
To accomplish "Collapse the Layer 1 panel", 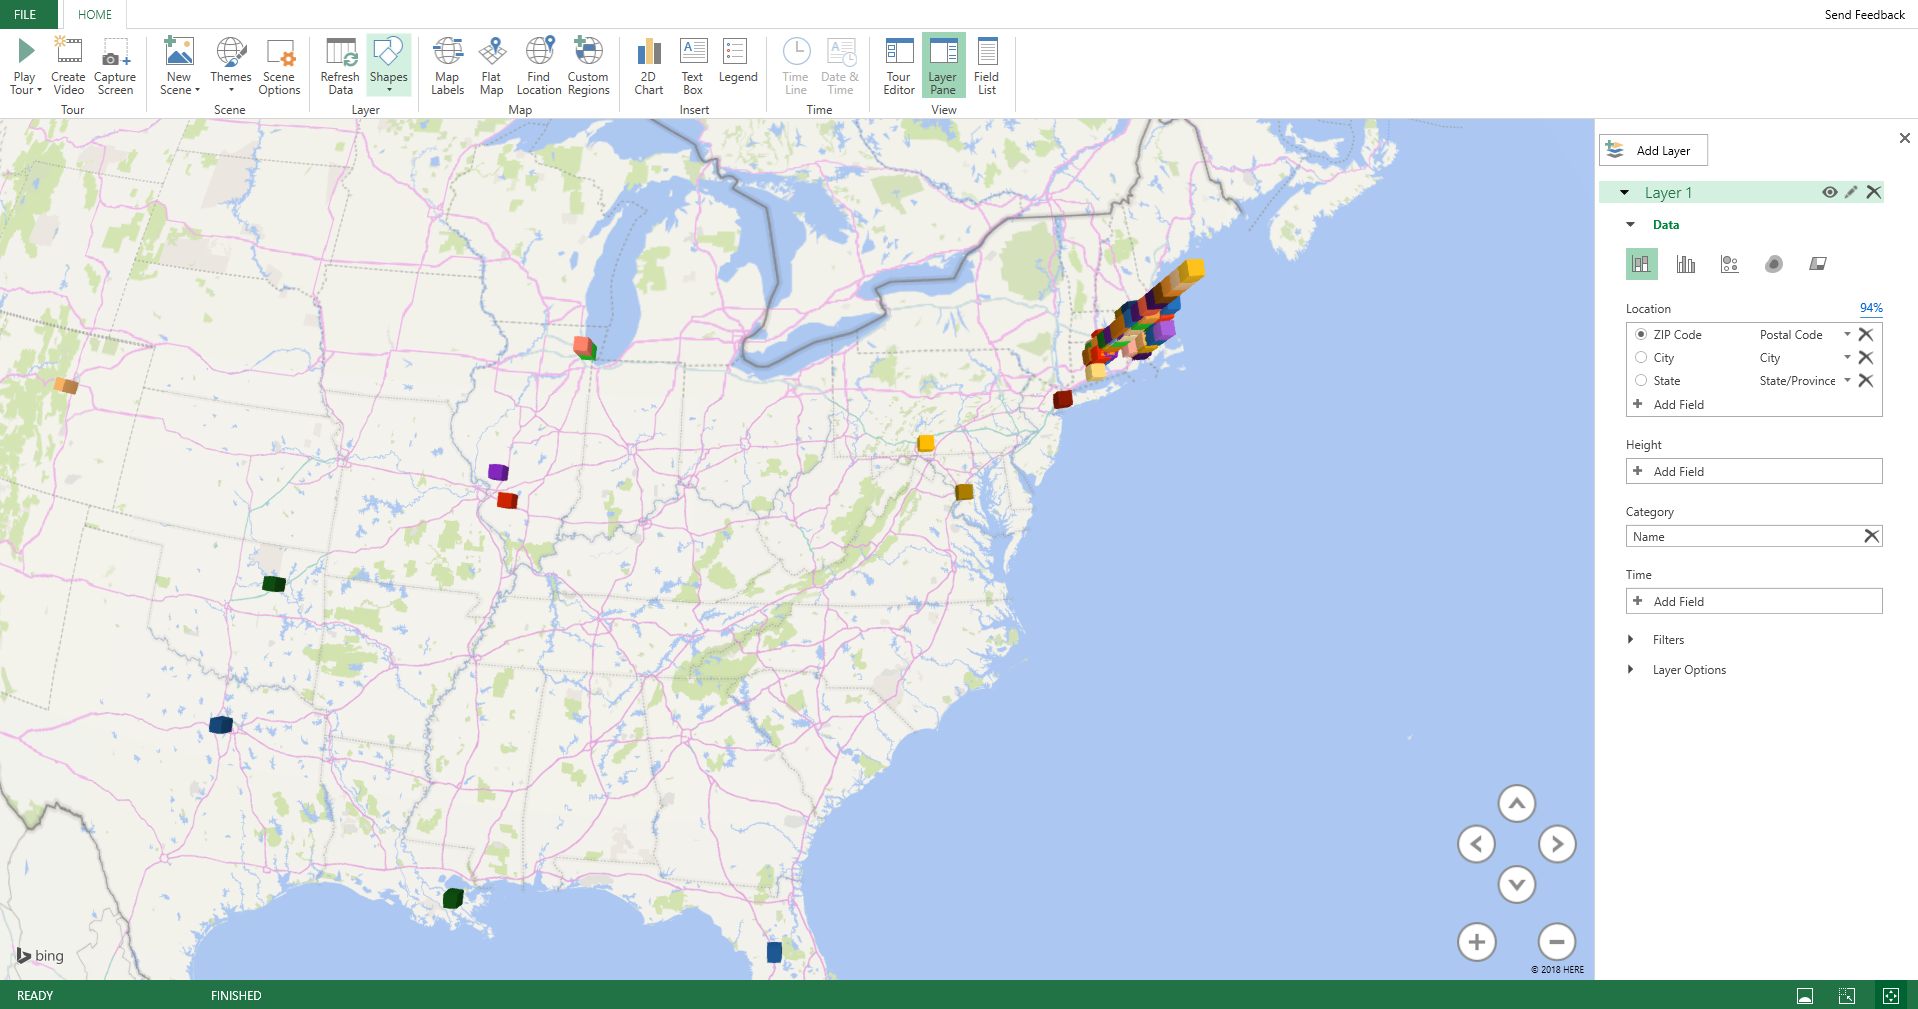I will 1625,191.
